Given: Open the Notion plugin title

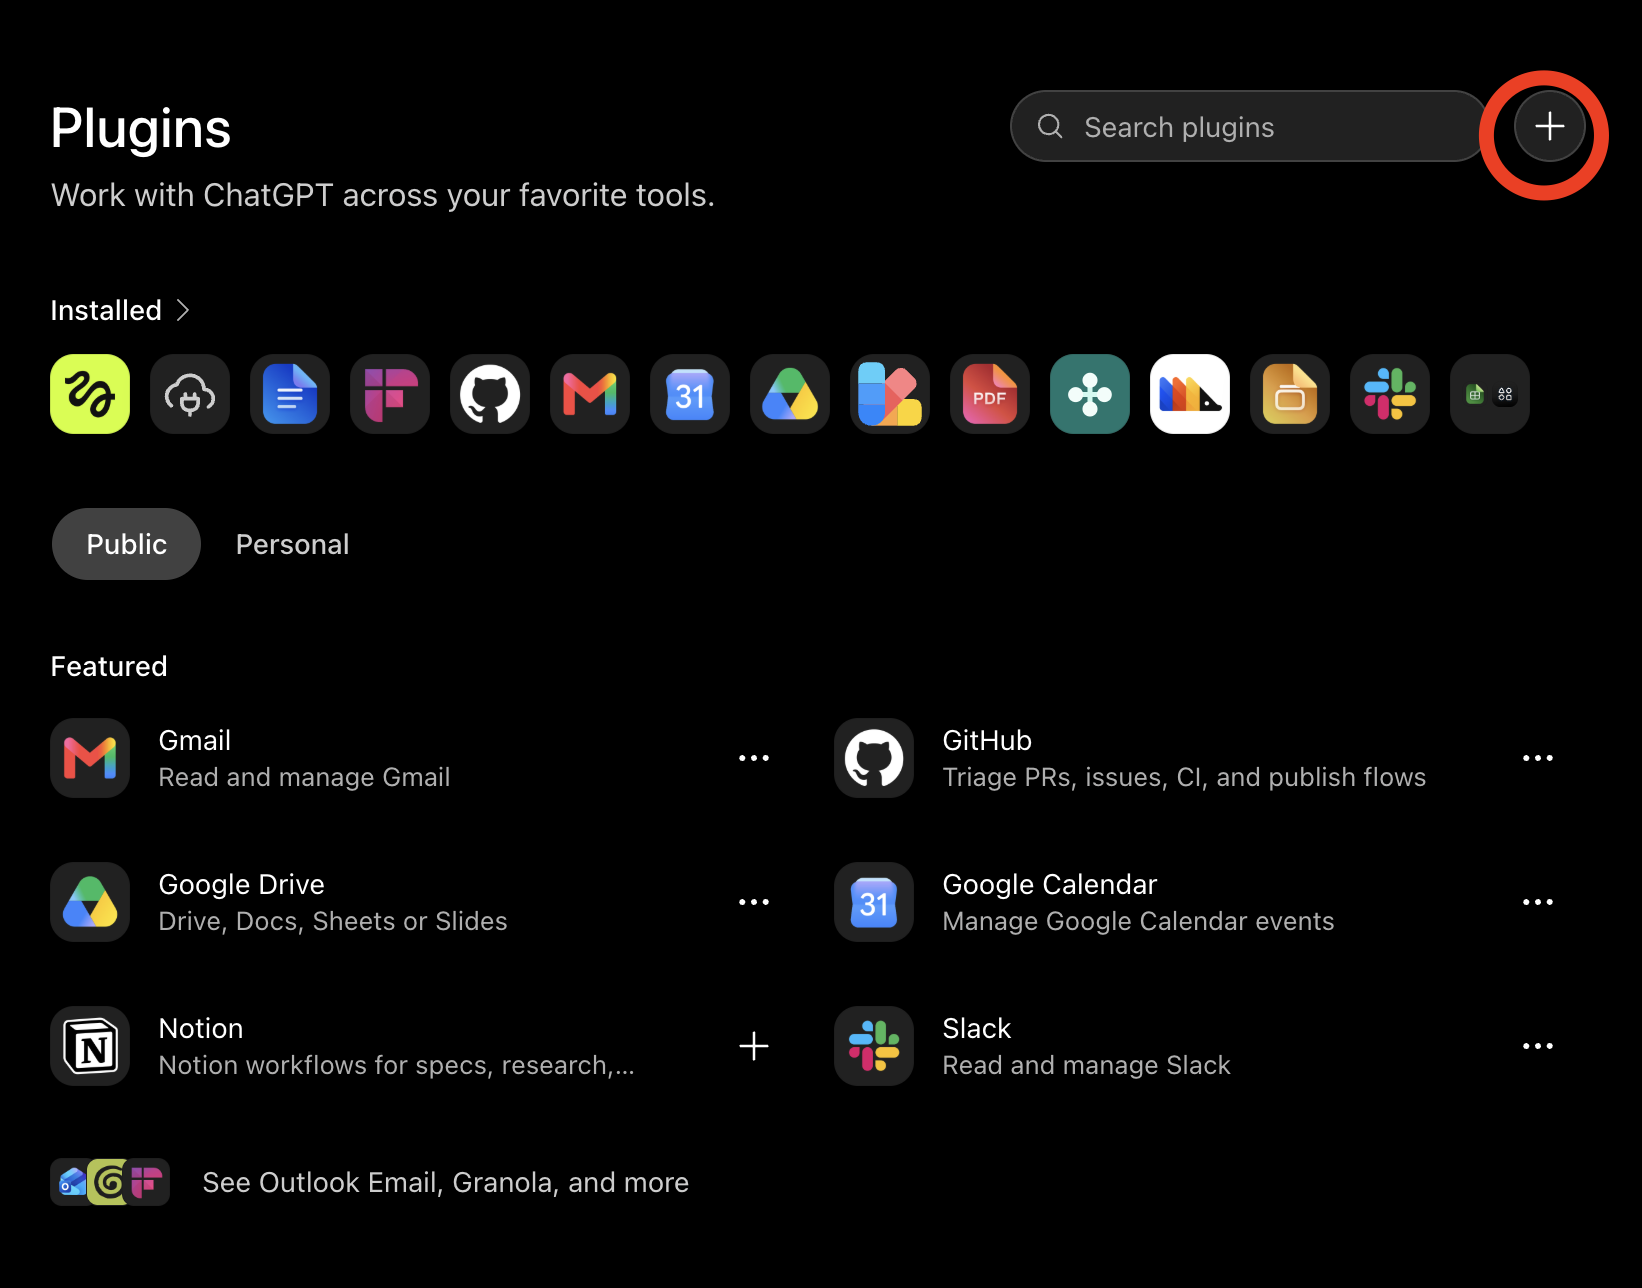Looking at the screenshot, I should point(201,1028).
